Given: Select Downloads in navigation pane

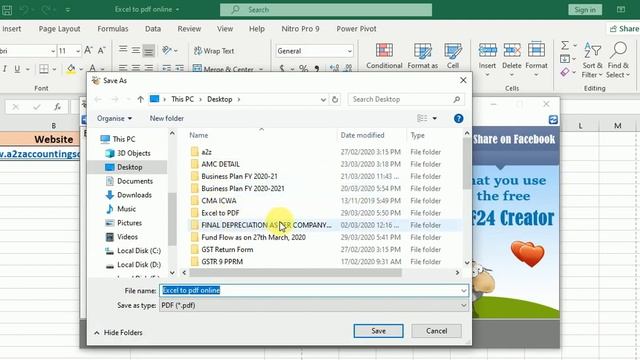Looking at the screenshot, I should coord(134,195).
